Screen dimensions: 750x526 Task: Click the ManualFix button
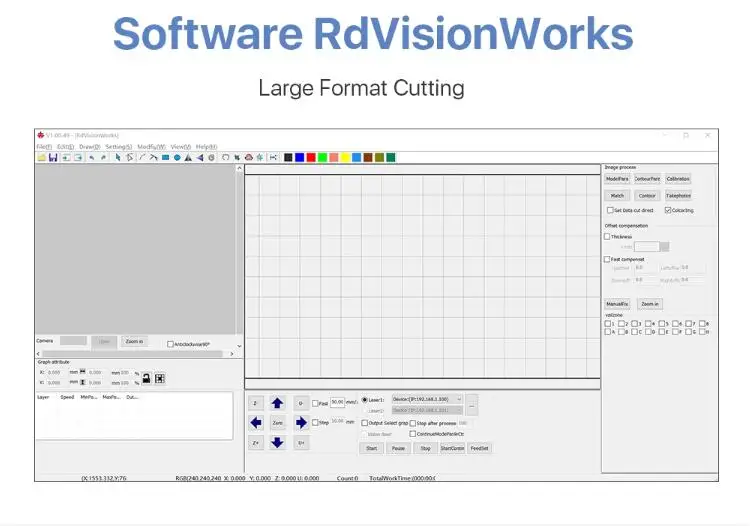(x=617, y=304)
